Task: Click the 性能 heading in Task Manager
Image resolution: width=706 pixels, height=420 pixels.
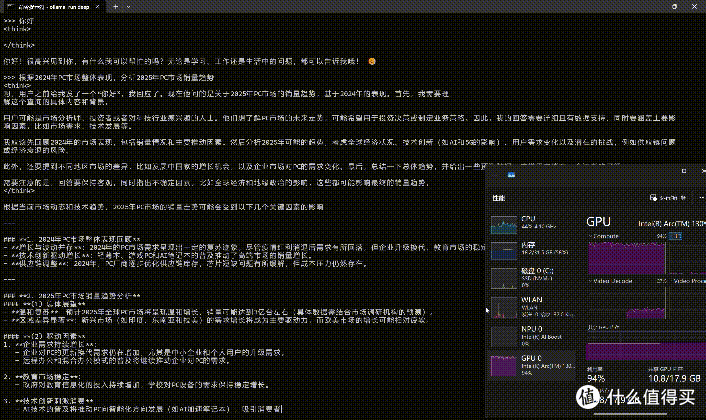Action: coord(498,198)
